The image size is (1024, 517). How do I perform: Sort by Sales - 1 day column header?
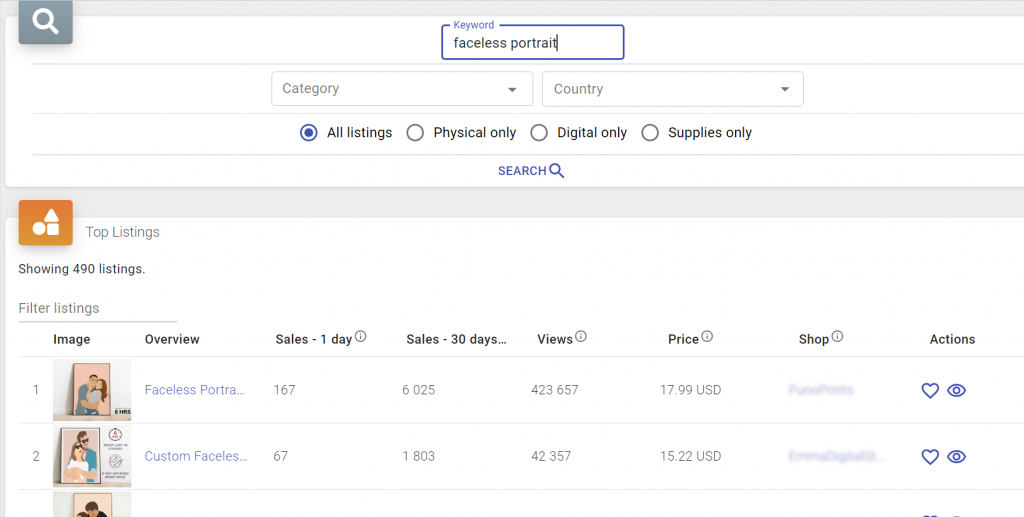[x=313, y=339]
